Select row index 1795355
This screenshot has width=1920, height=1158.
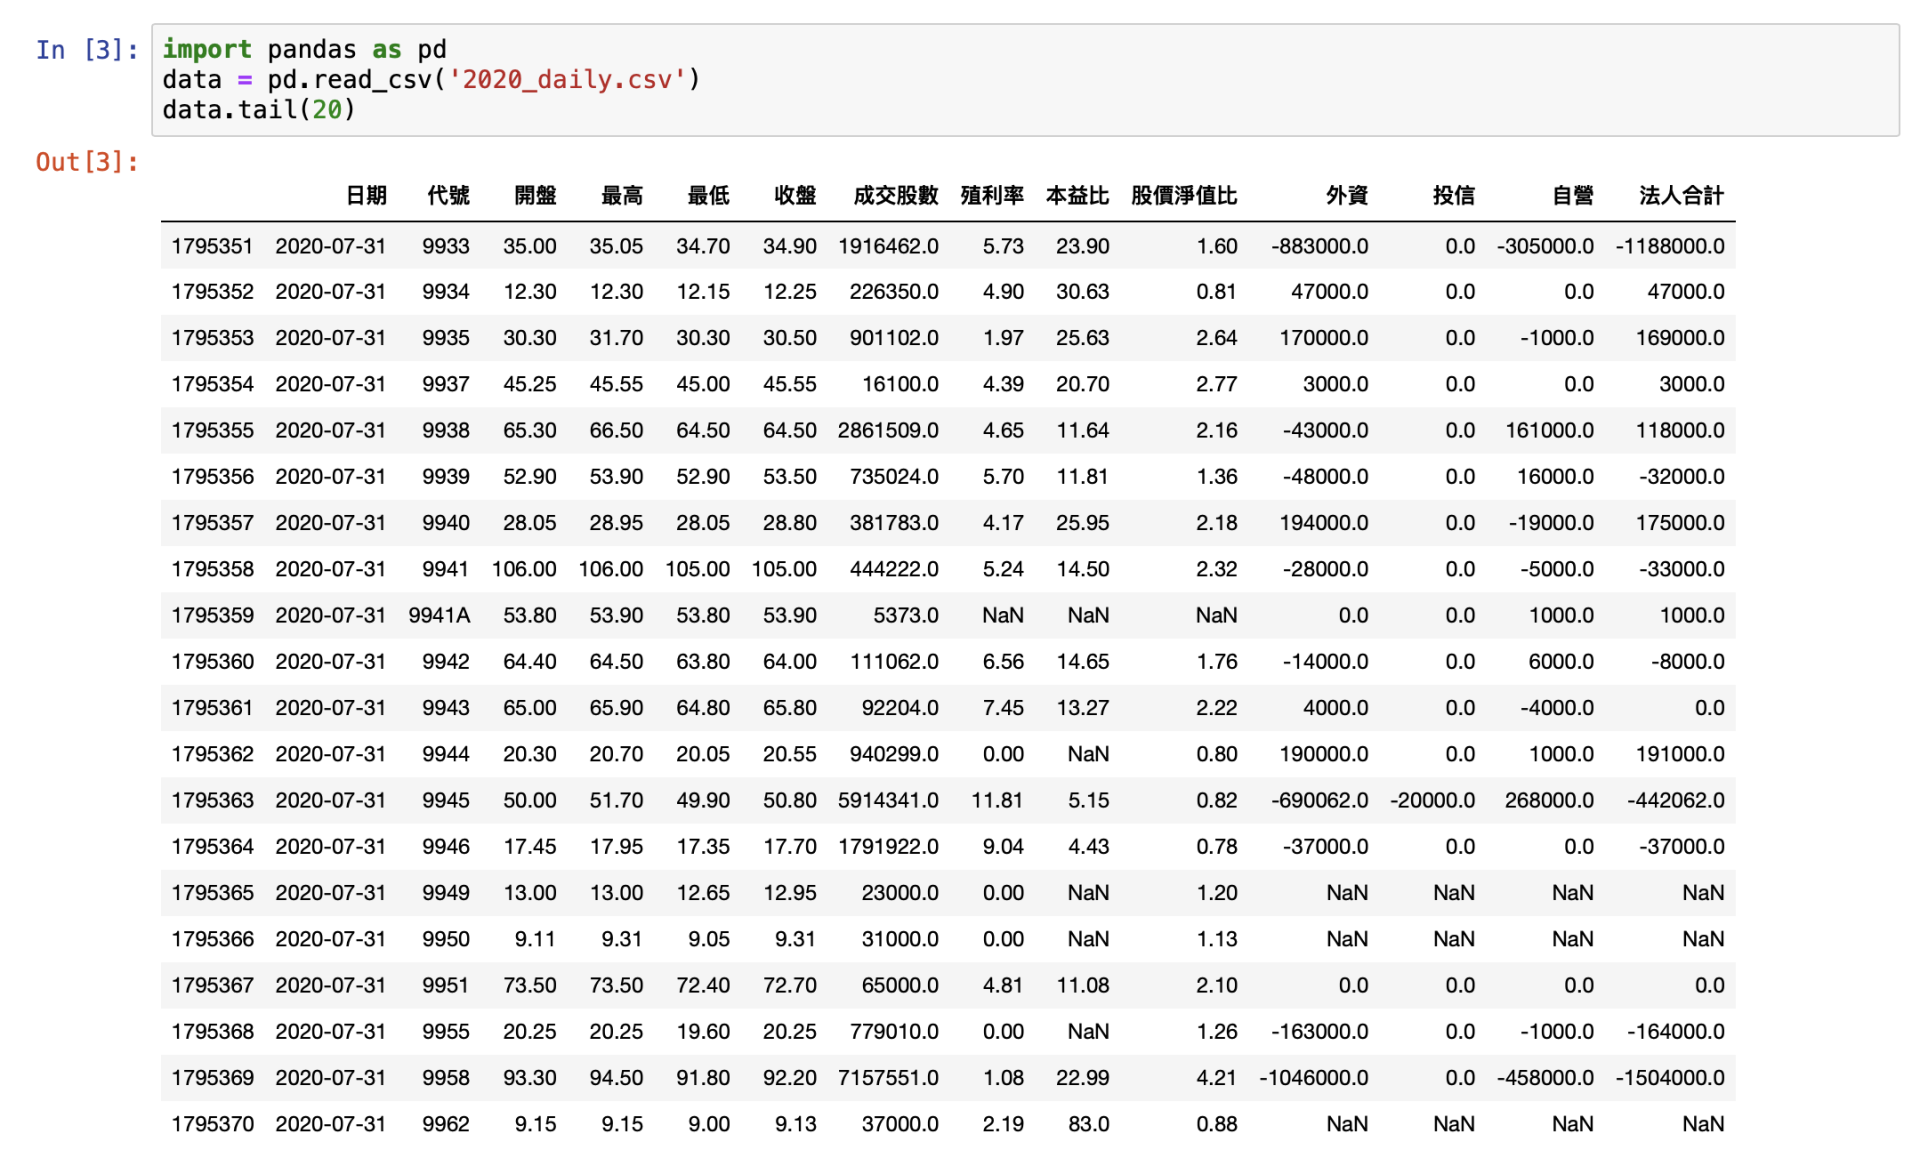(x=212, y=431)
